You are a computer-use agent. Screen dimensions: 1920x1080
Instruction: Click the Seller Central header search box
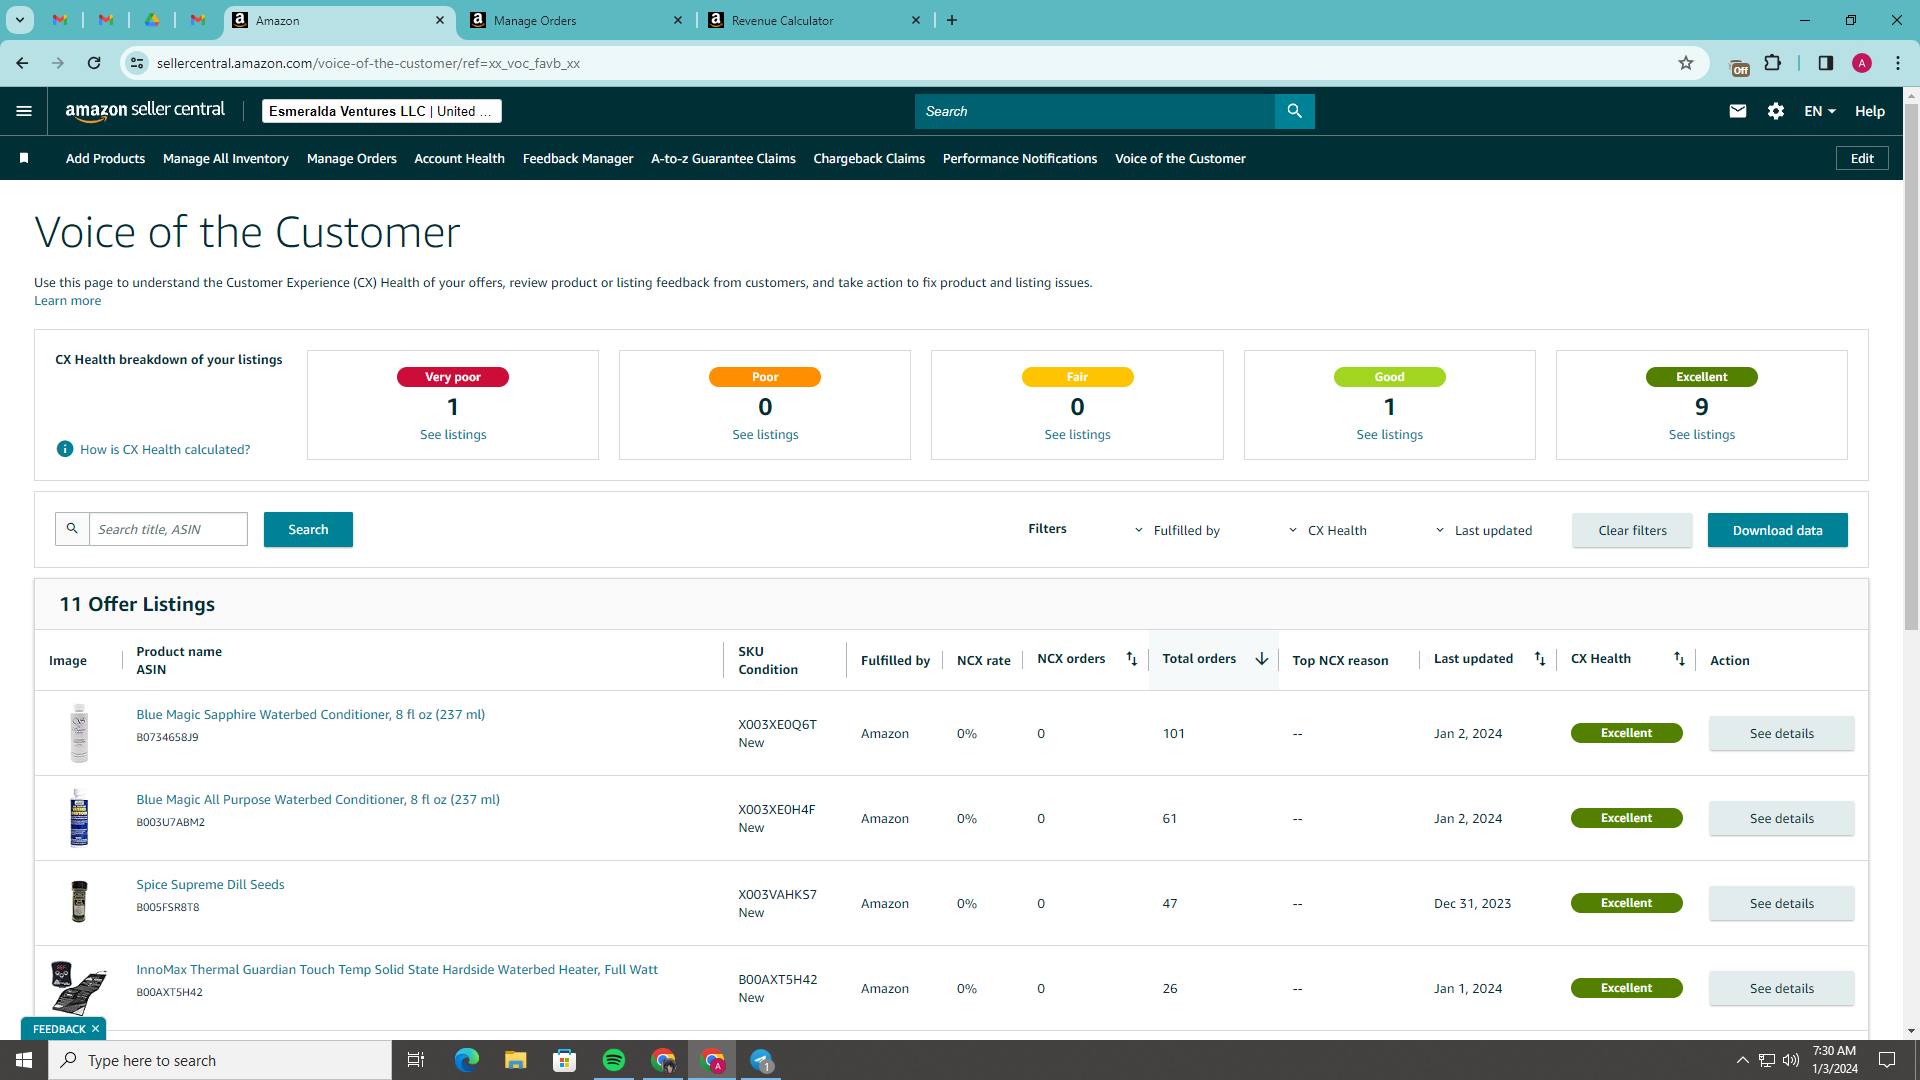[x=1095, y=111]
